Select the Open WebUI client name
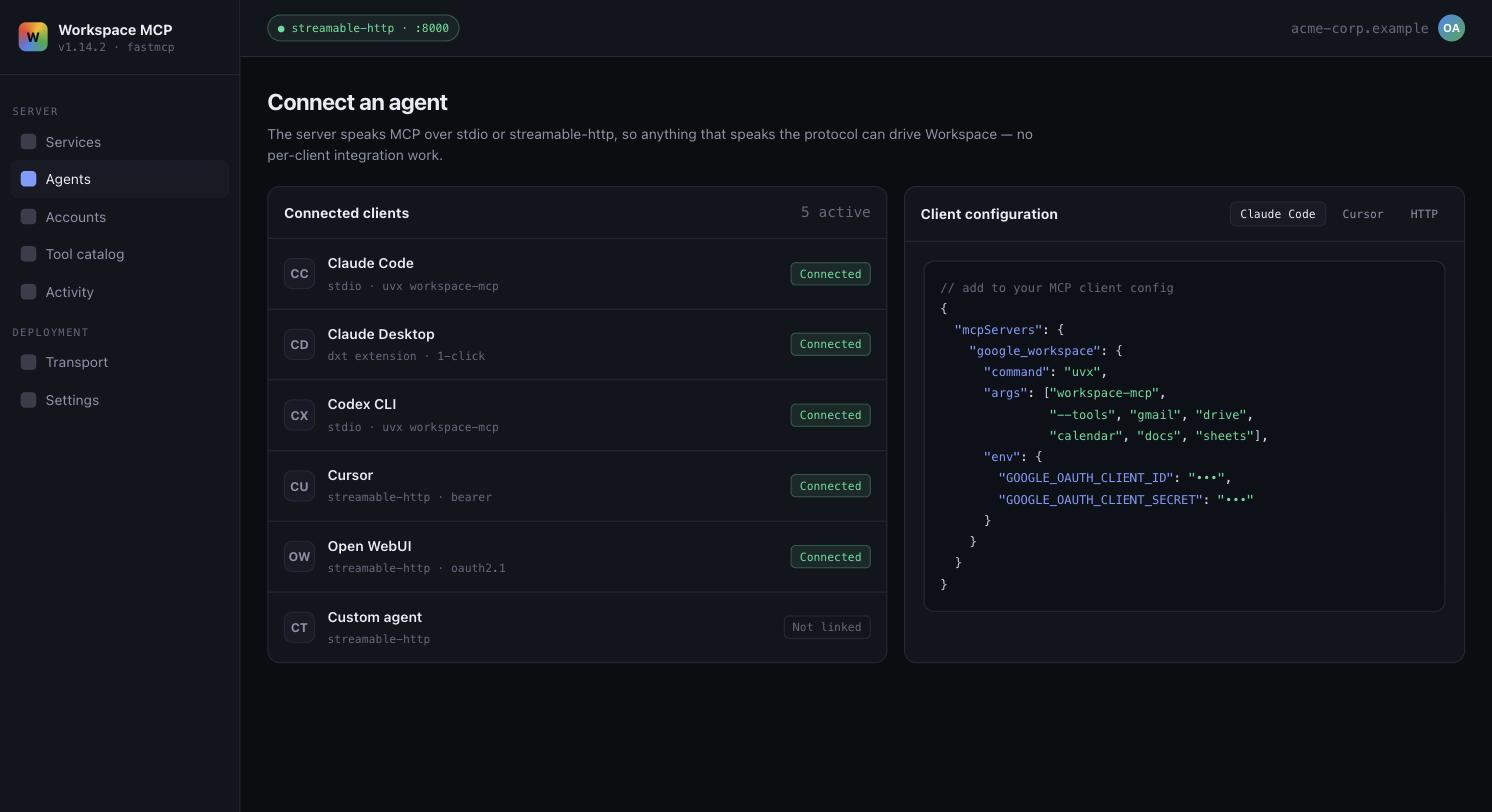Image resolution: width=1492 pixels, height=812 pixels. click(x=369, y=546)
